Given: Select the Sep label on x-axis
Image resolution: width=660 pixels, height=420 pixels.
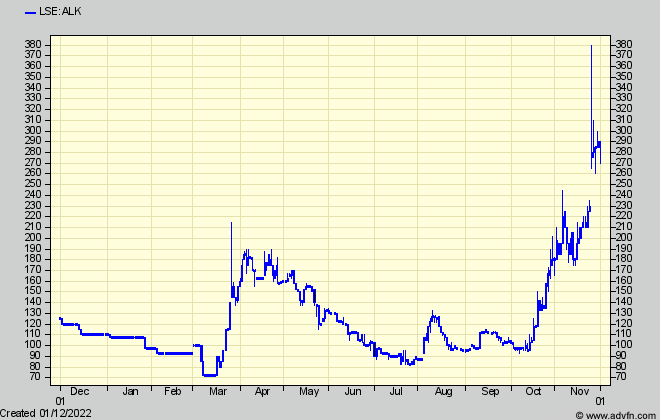Looking at the screenshot, I should click(x=491, y=392).
